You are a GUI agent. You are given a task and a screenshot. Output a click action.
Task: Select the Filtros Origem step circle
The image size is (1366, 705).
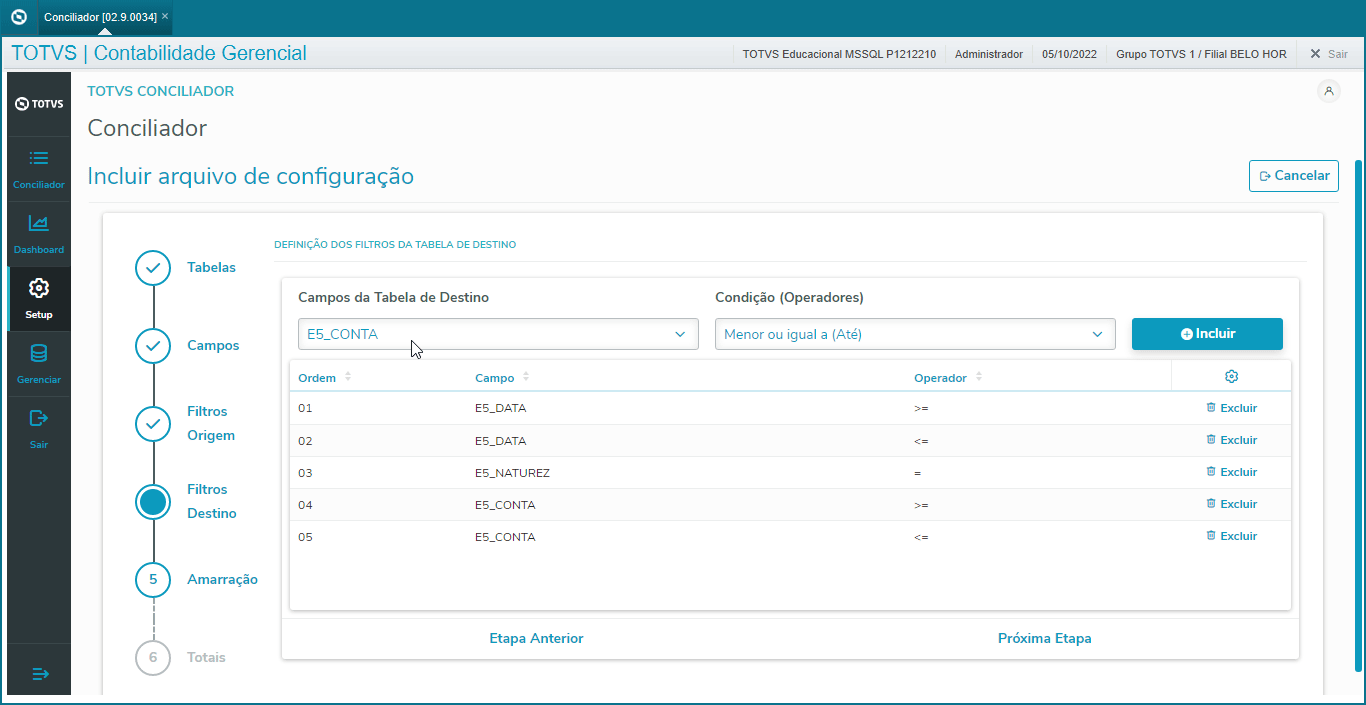[x=153, y=424]
